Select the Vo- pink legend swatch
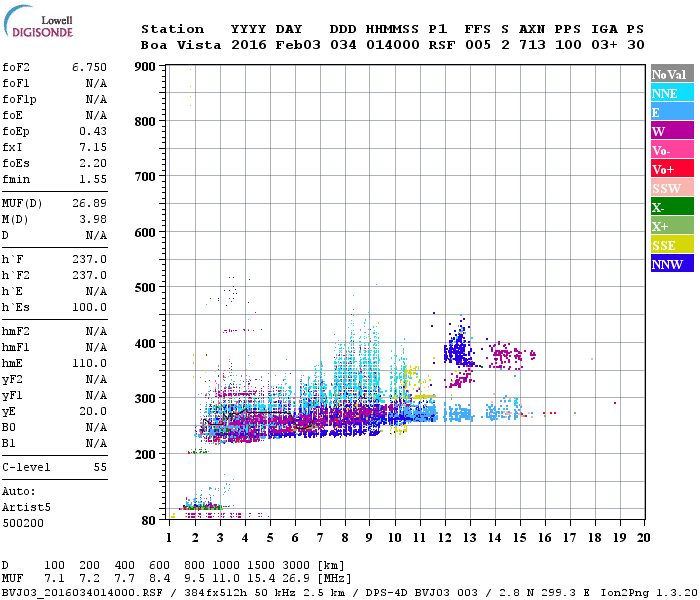The width and height of the screenshot is (700, 600). (672, 150)
